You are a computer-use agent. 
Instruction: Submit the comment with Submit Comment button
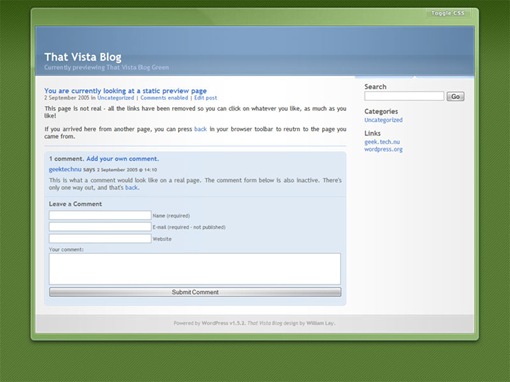coord(195,292)
